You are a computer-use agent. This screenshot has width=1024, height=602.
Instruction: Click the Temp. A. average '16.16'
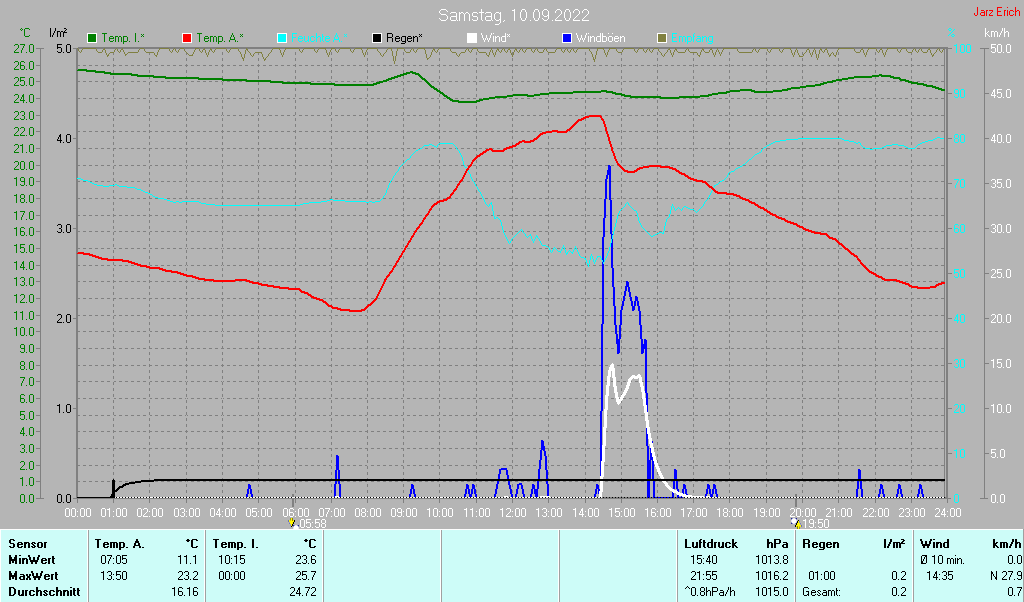pyautogui.click(x=185, y=592)
